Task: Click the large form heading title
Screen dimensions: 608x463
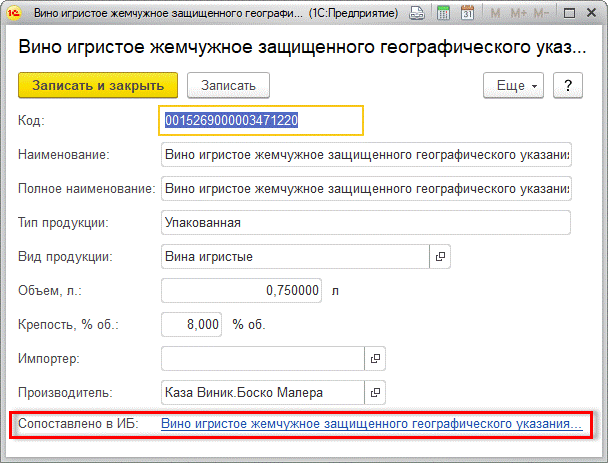Action: pyautogui.click(x=302, y=47)
